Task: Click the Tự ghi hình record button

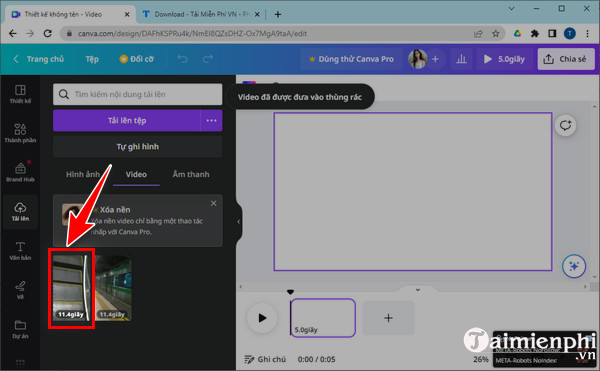Action: pyautogui.click(x=138, y=146)
